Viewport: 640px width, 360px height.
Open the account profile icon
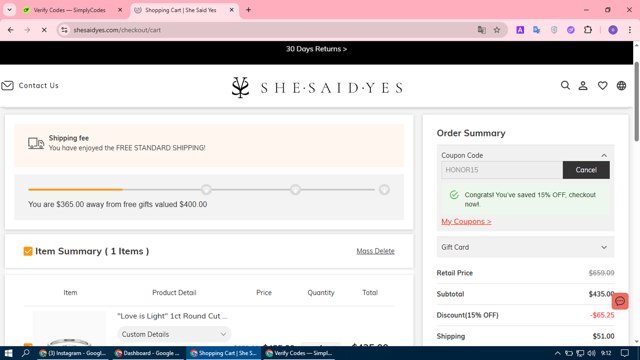(583, 85)
